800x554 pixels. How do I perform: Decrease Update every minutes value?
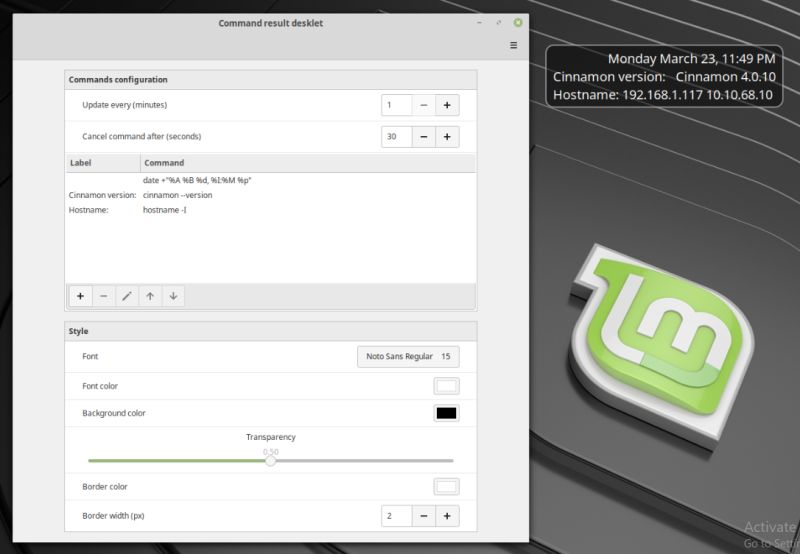pos(423,105)
